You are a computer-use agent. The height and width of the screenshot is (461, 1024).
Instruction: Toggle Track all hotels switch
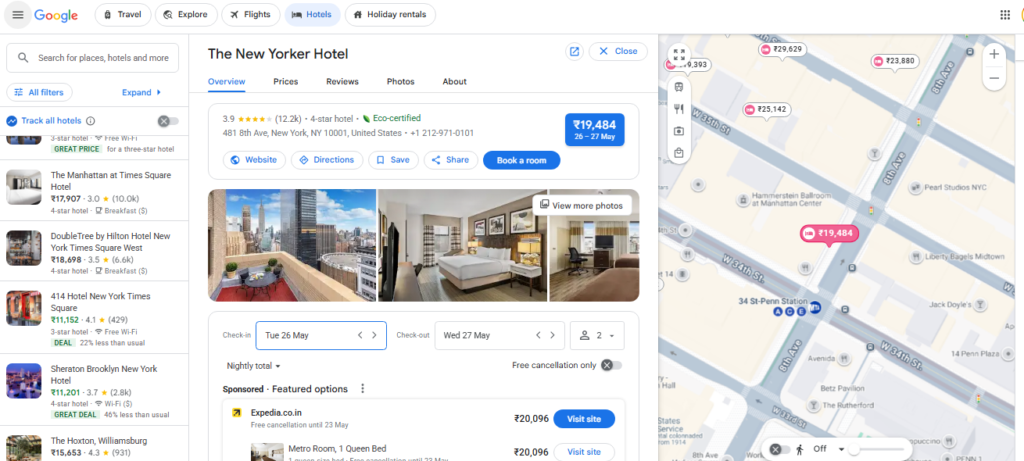(x=168, y=121)
